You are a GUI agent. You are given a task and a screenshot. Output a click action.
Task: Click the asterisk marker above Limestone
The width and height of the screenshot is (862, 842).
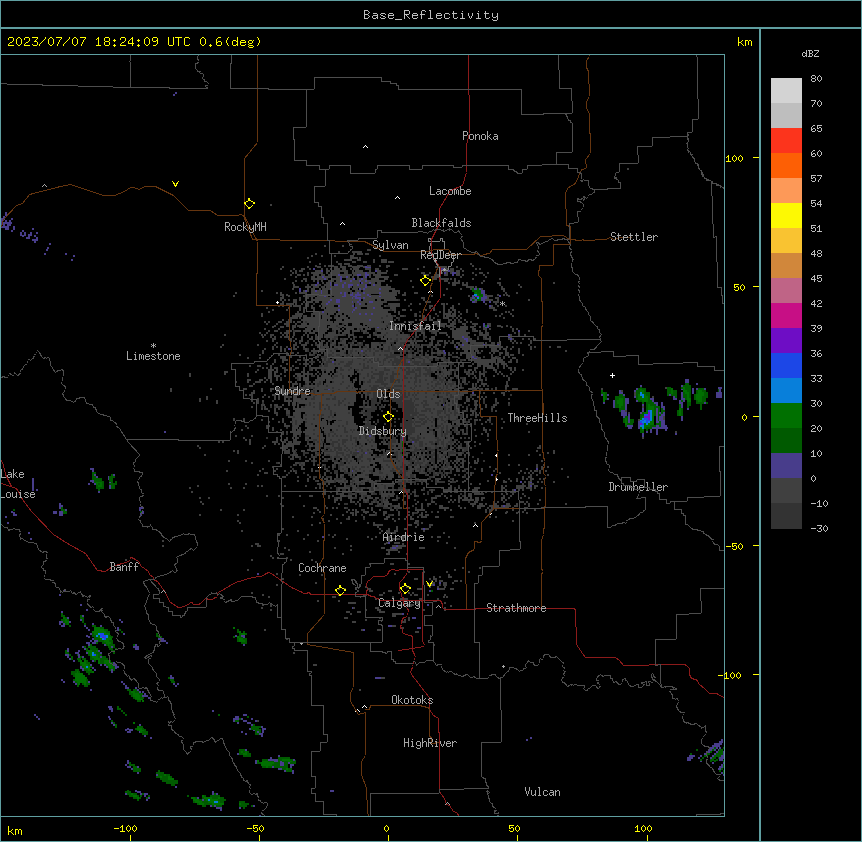pos(153,346)
